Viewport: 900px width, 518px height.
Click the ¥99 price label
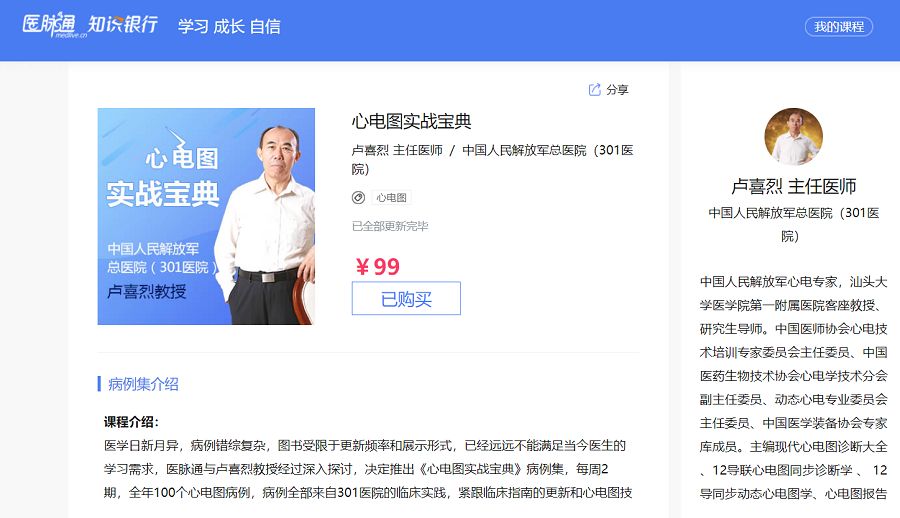pyautogui.click(x=377, y=266)
